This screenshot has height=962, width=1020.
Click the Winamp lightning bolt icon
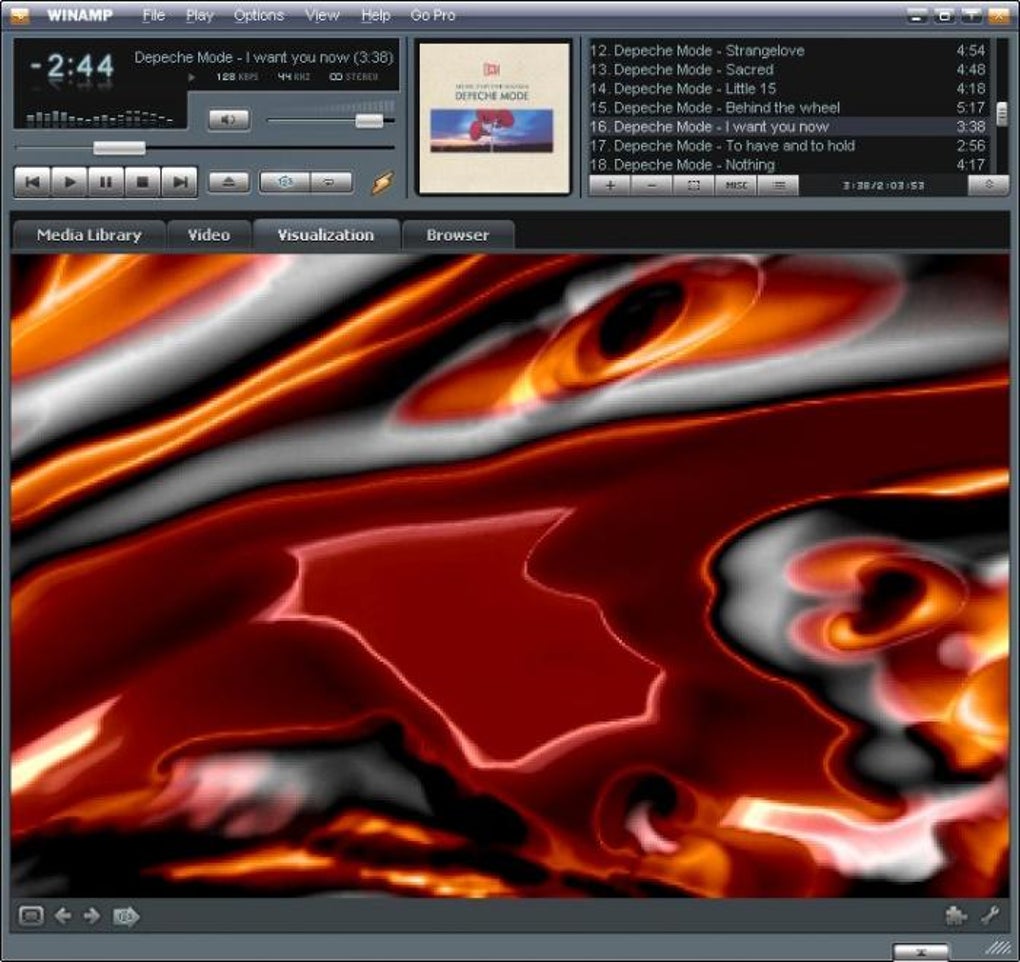click(382, 183)
